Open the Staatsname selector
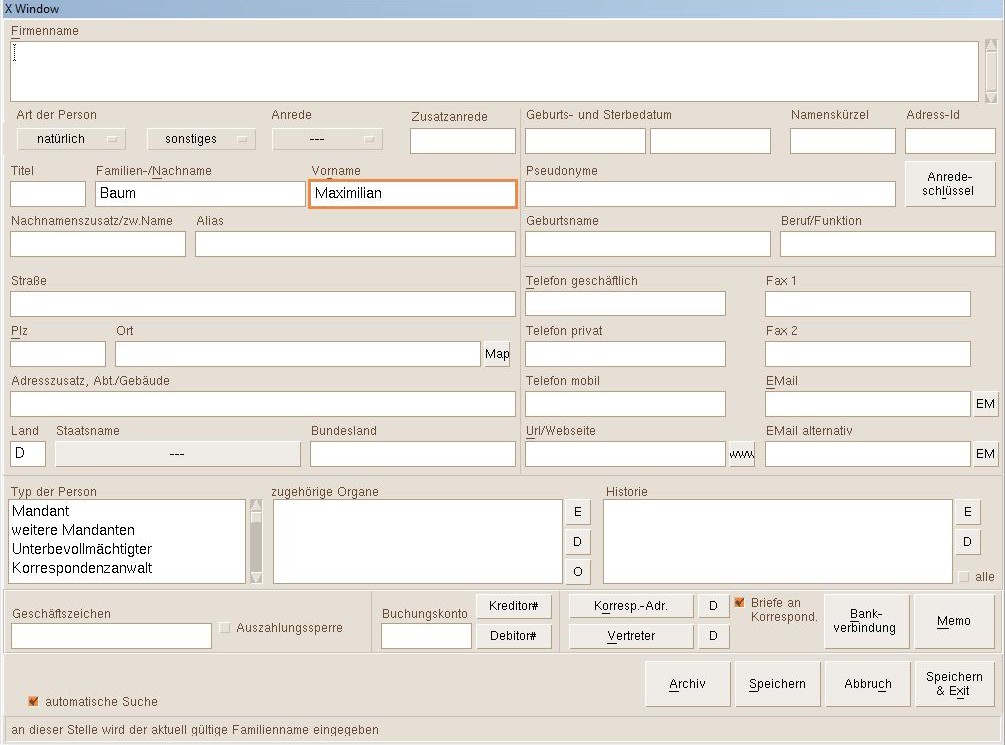 [178, 454]
